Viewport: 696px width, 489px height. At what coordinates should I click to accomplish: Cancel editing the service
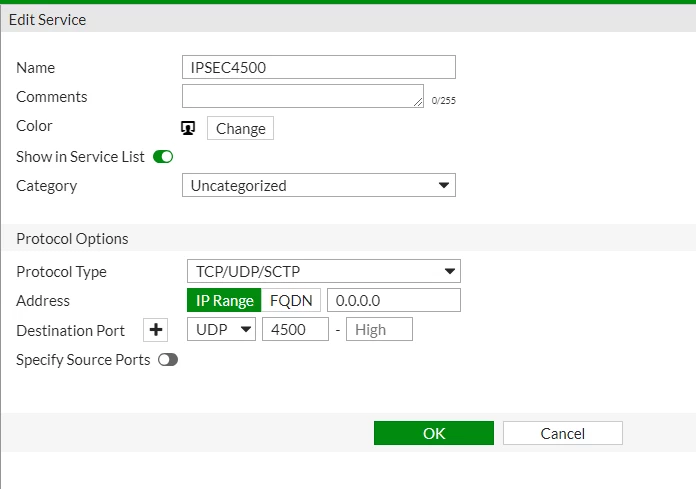point(563,433)
